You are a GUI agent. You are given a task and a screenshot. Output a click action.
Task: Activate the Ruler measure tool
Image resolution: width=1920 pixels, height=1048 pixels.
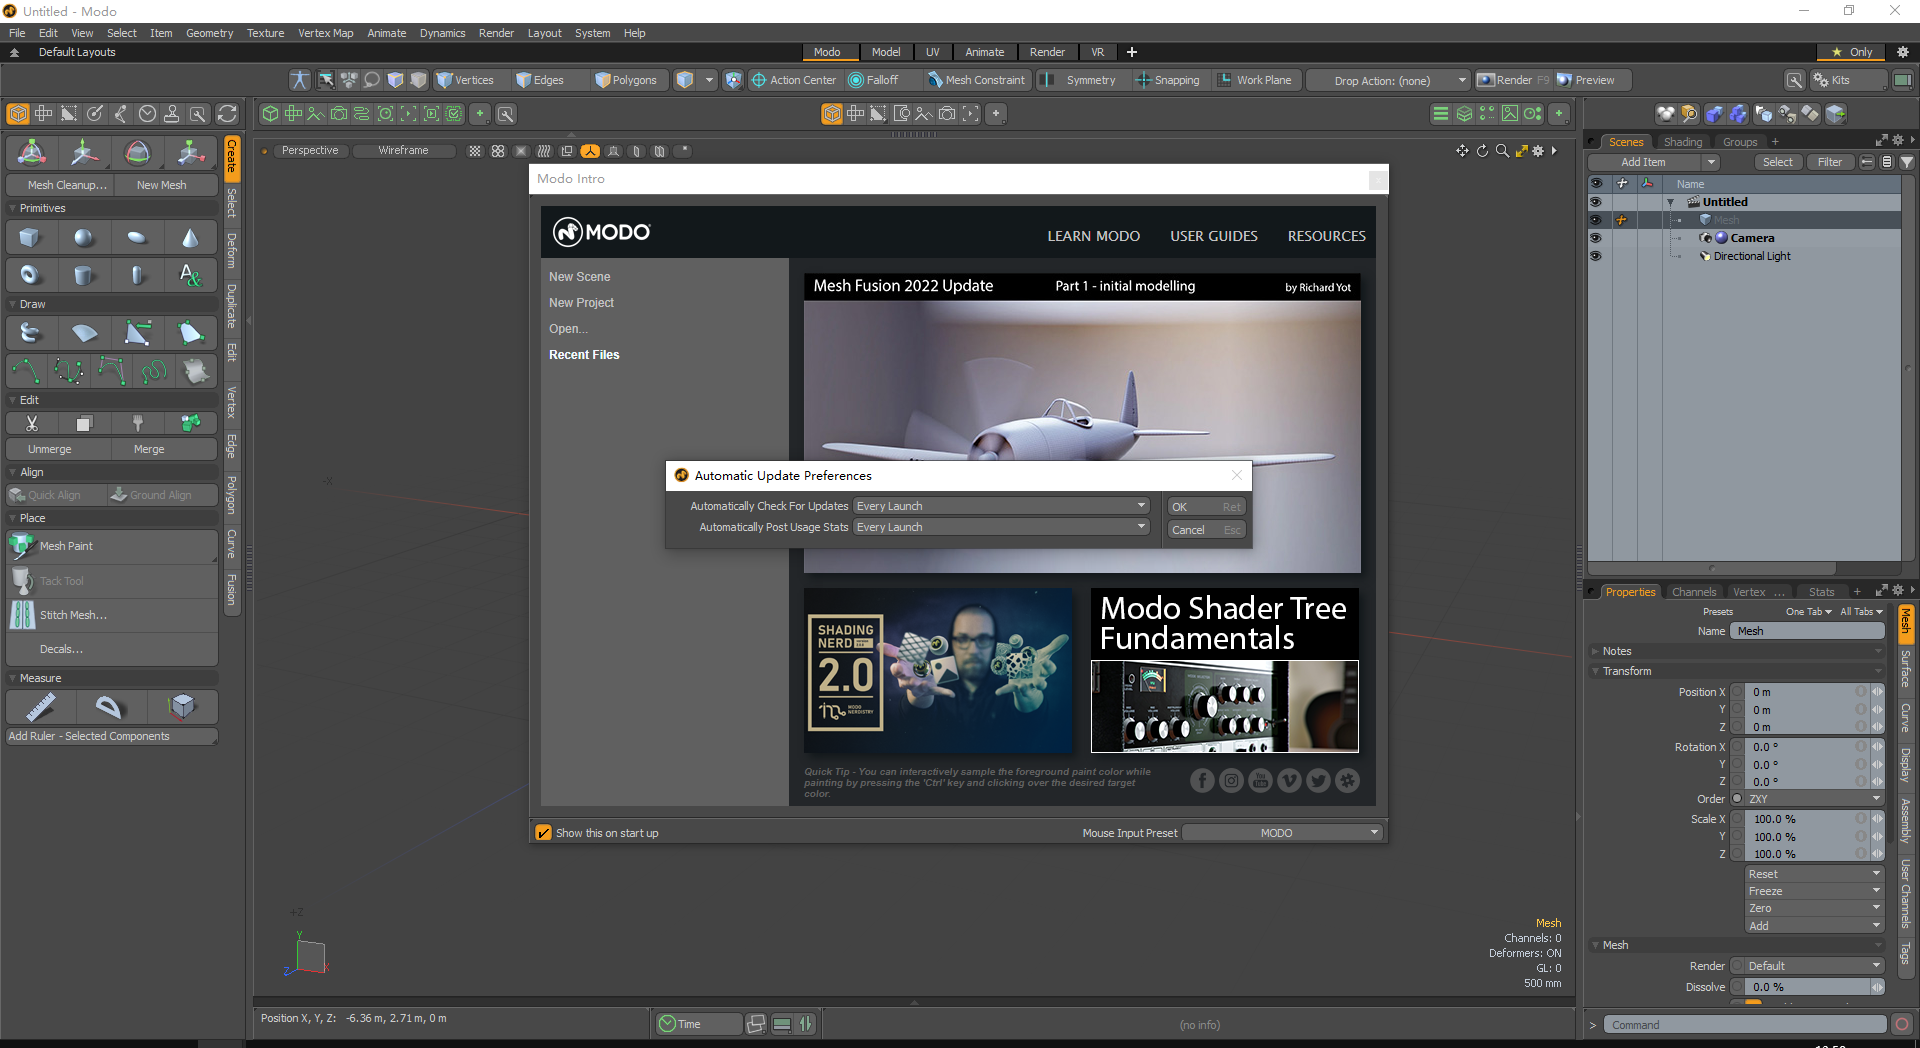click(x=40, y=707)
